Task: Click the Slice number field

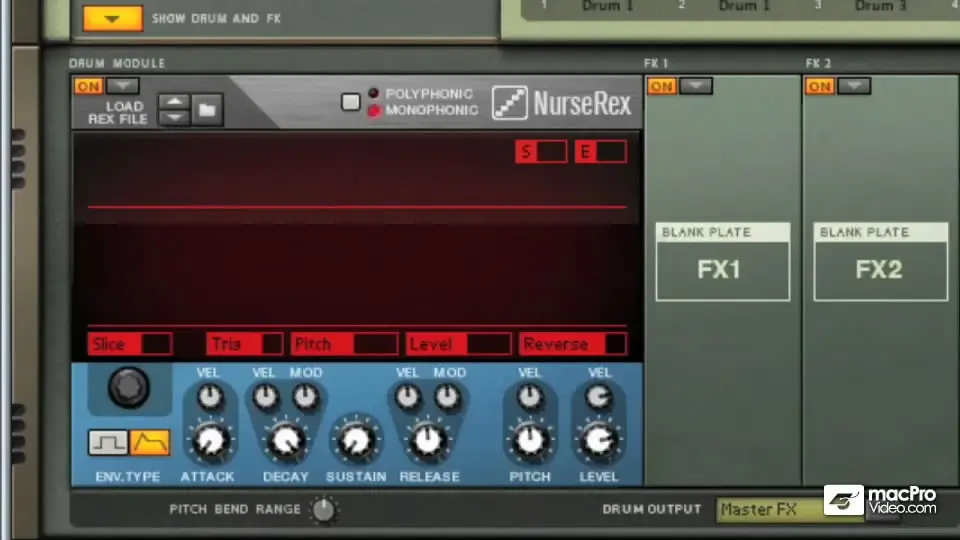Action: (130, 344)
